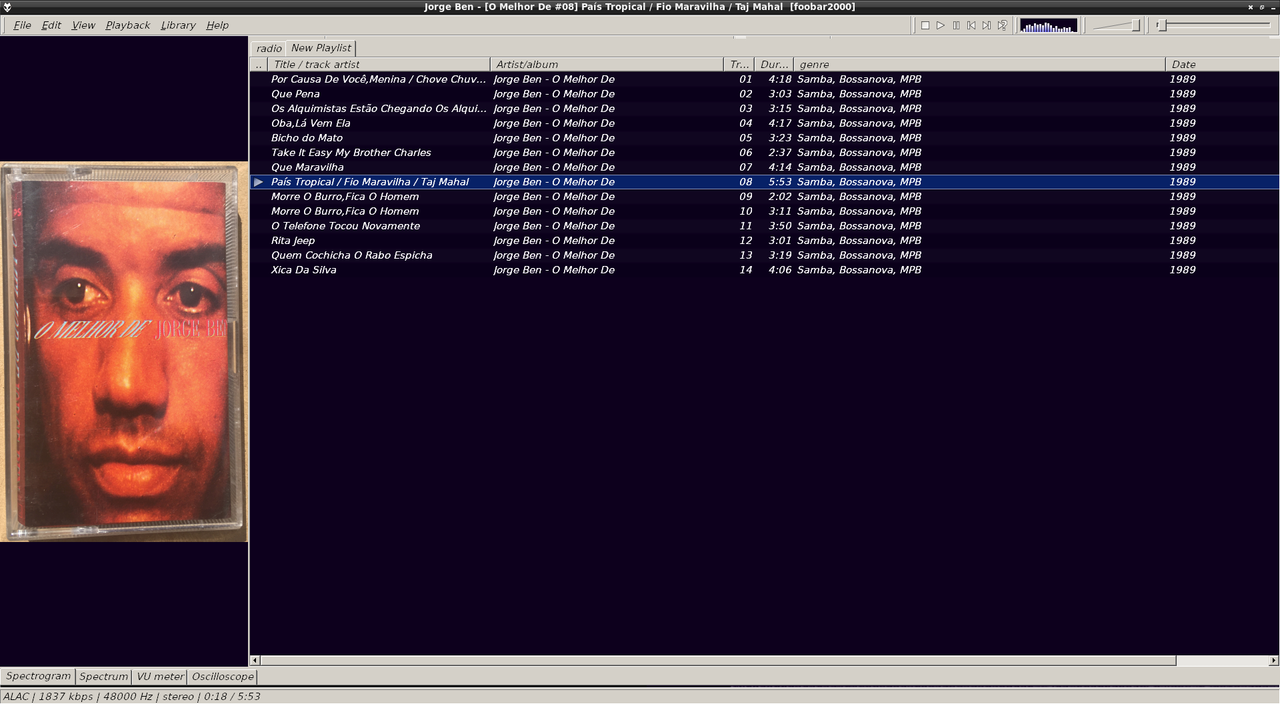Sort by Artist/album column header
This screenshot has height=704, width=1280.
click(x=607, y=64)
